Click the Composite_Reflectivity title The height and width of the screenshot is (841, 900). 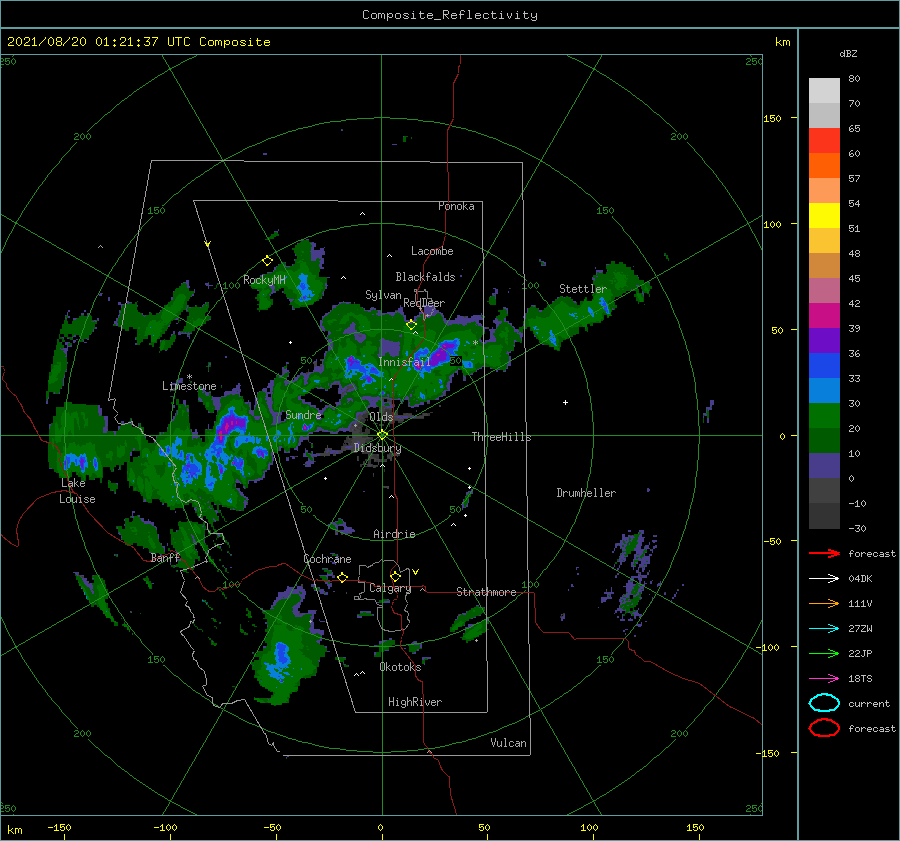click(450, 15)
